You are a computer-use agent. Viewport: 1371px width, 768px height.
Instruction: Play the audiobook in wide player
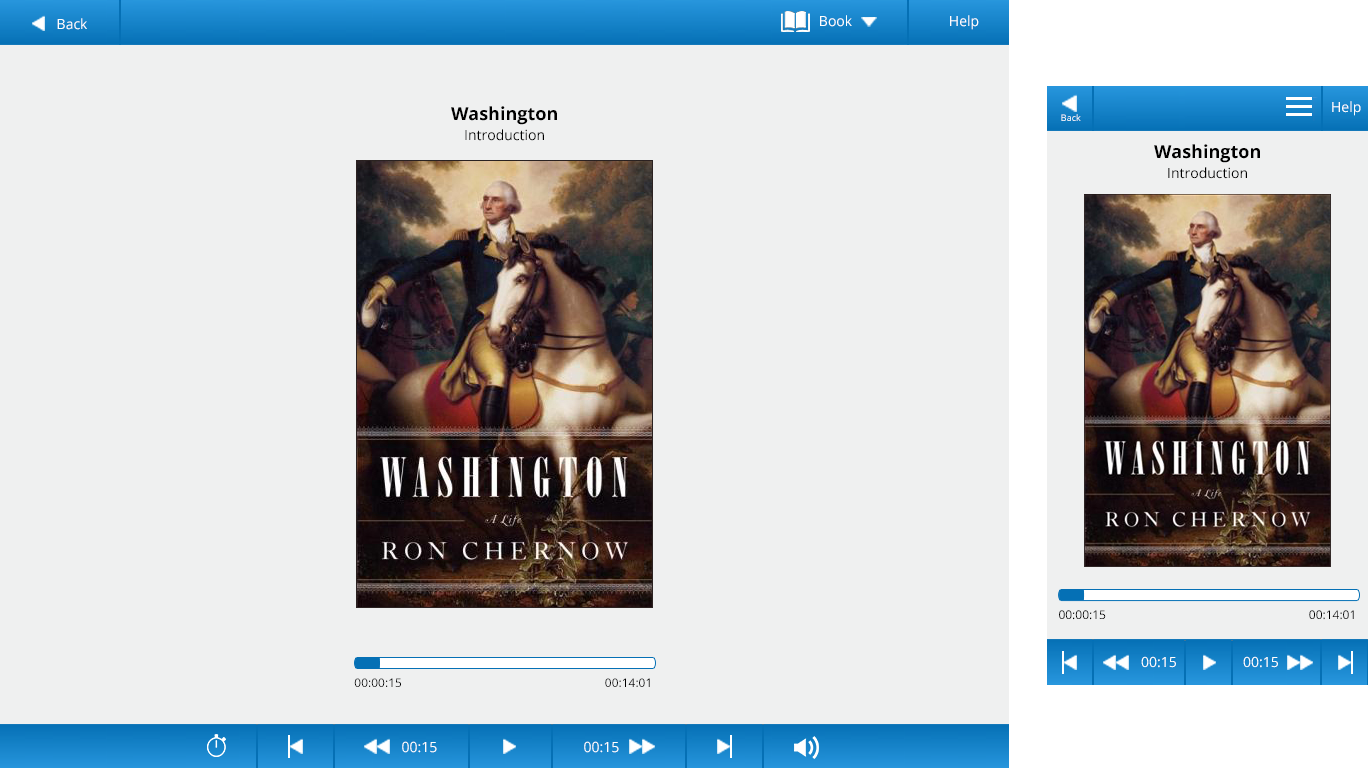(x=509, y=746)
